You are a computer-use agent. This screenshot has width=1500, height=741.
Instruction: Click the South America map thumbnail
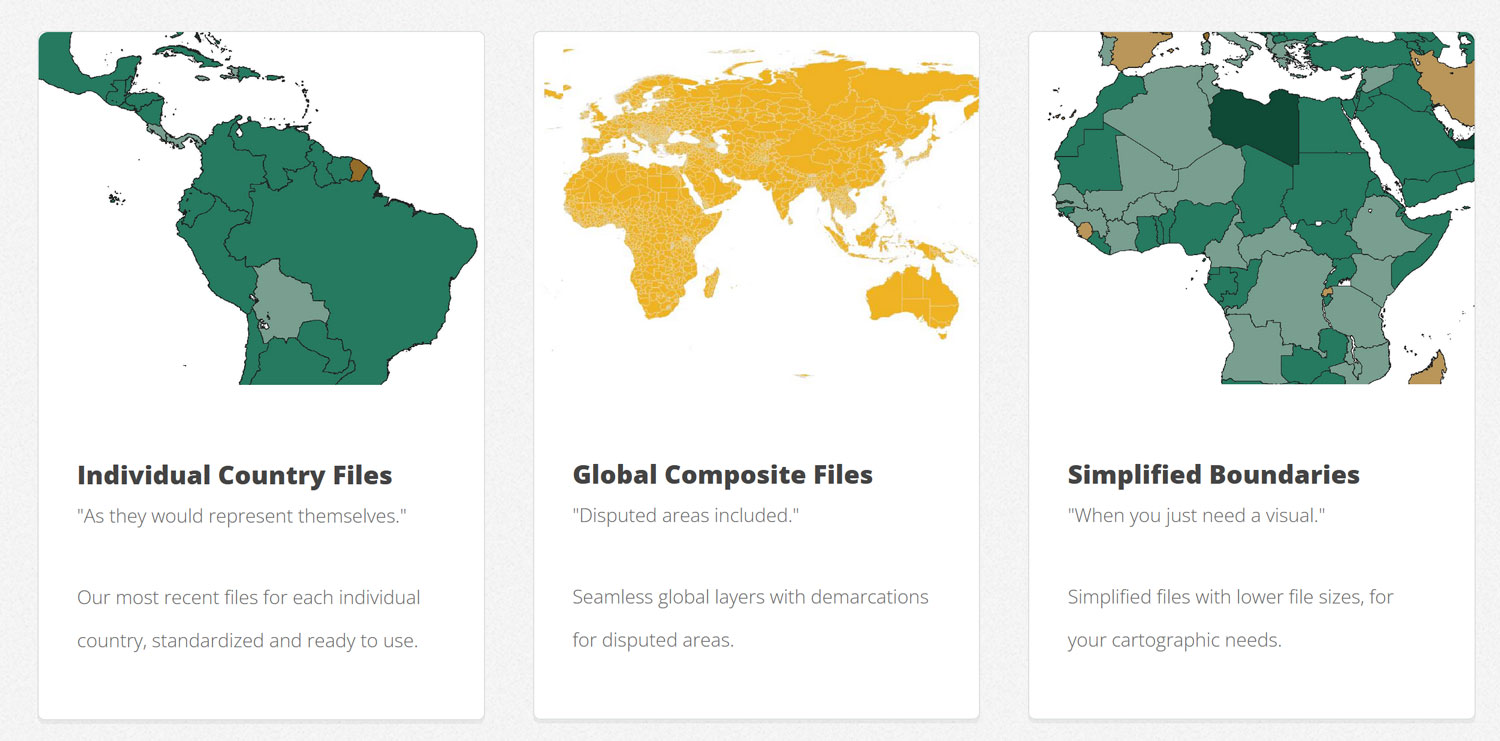coord(261,208)
